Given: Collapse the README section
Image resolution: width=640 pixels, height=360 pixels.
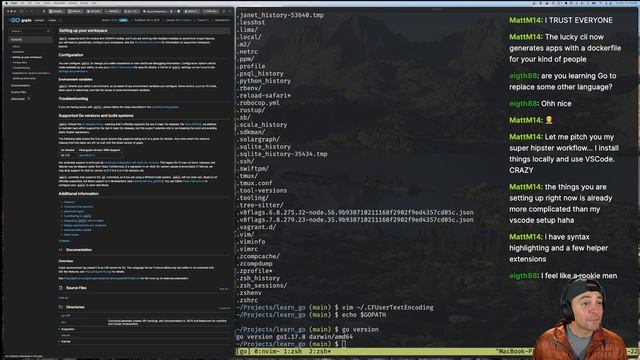Looking at the screenshot, I should [x=64, y=241].
